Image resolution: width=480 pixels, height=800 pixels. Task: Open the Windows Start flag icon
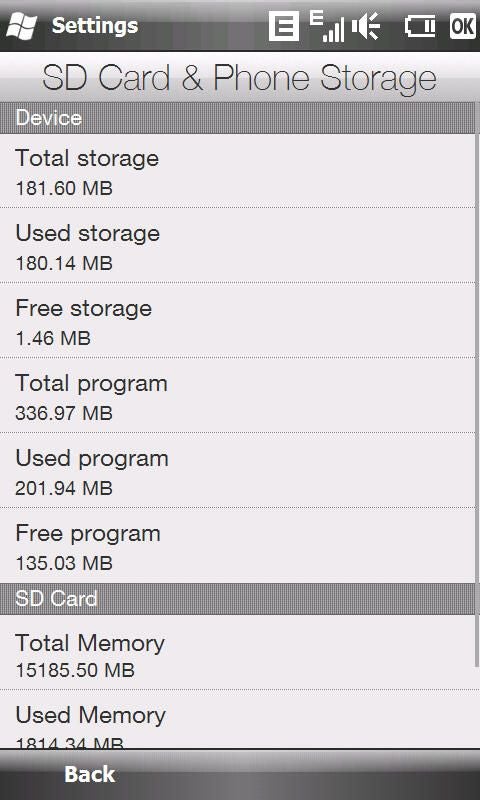coord(21,26)
